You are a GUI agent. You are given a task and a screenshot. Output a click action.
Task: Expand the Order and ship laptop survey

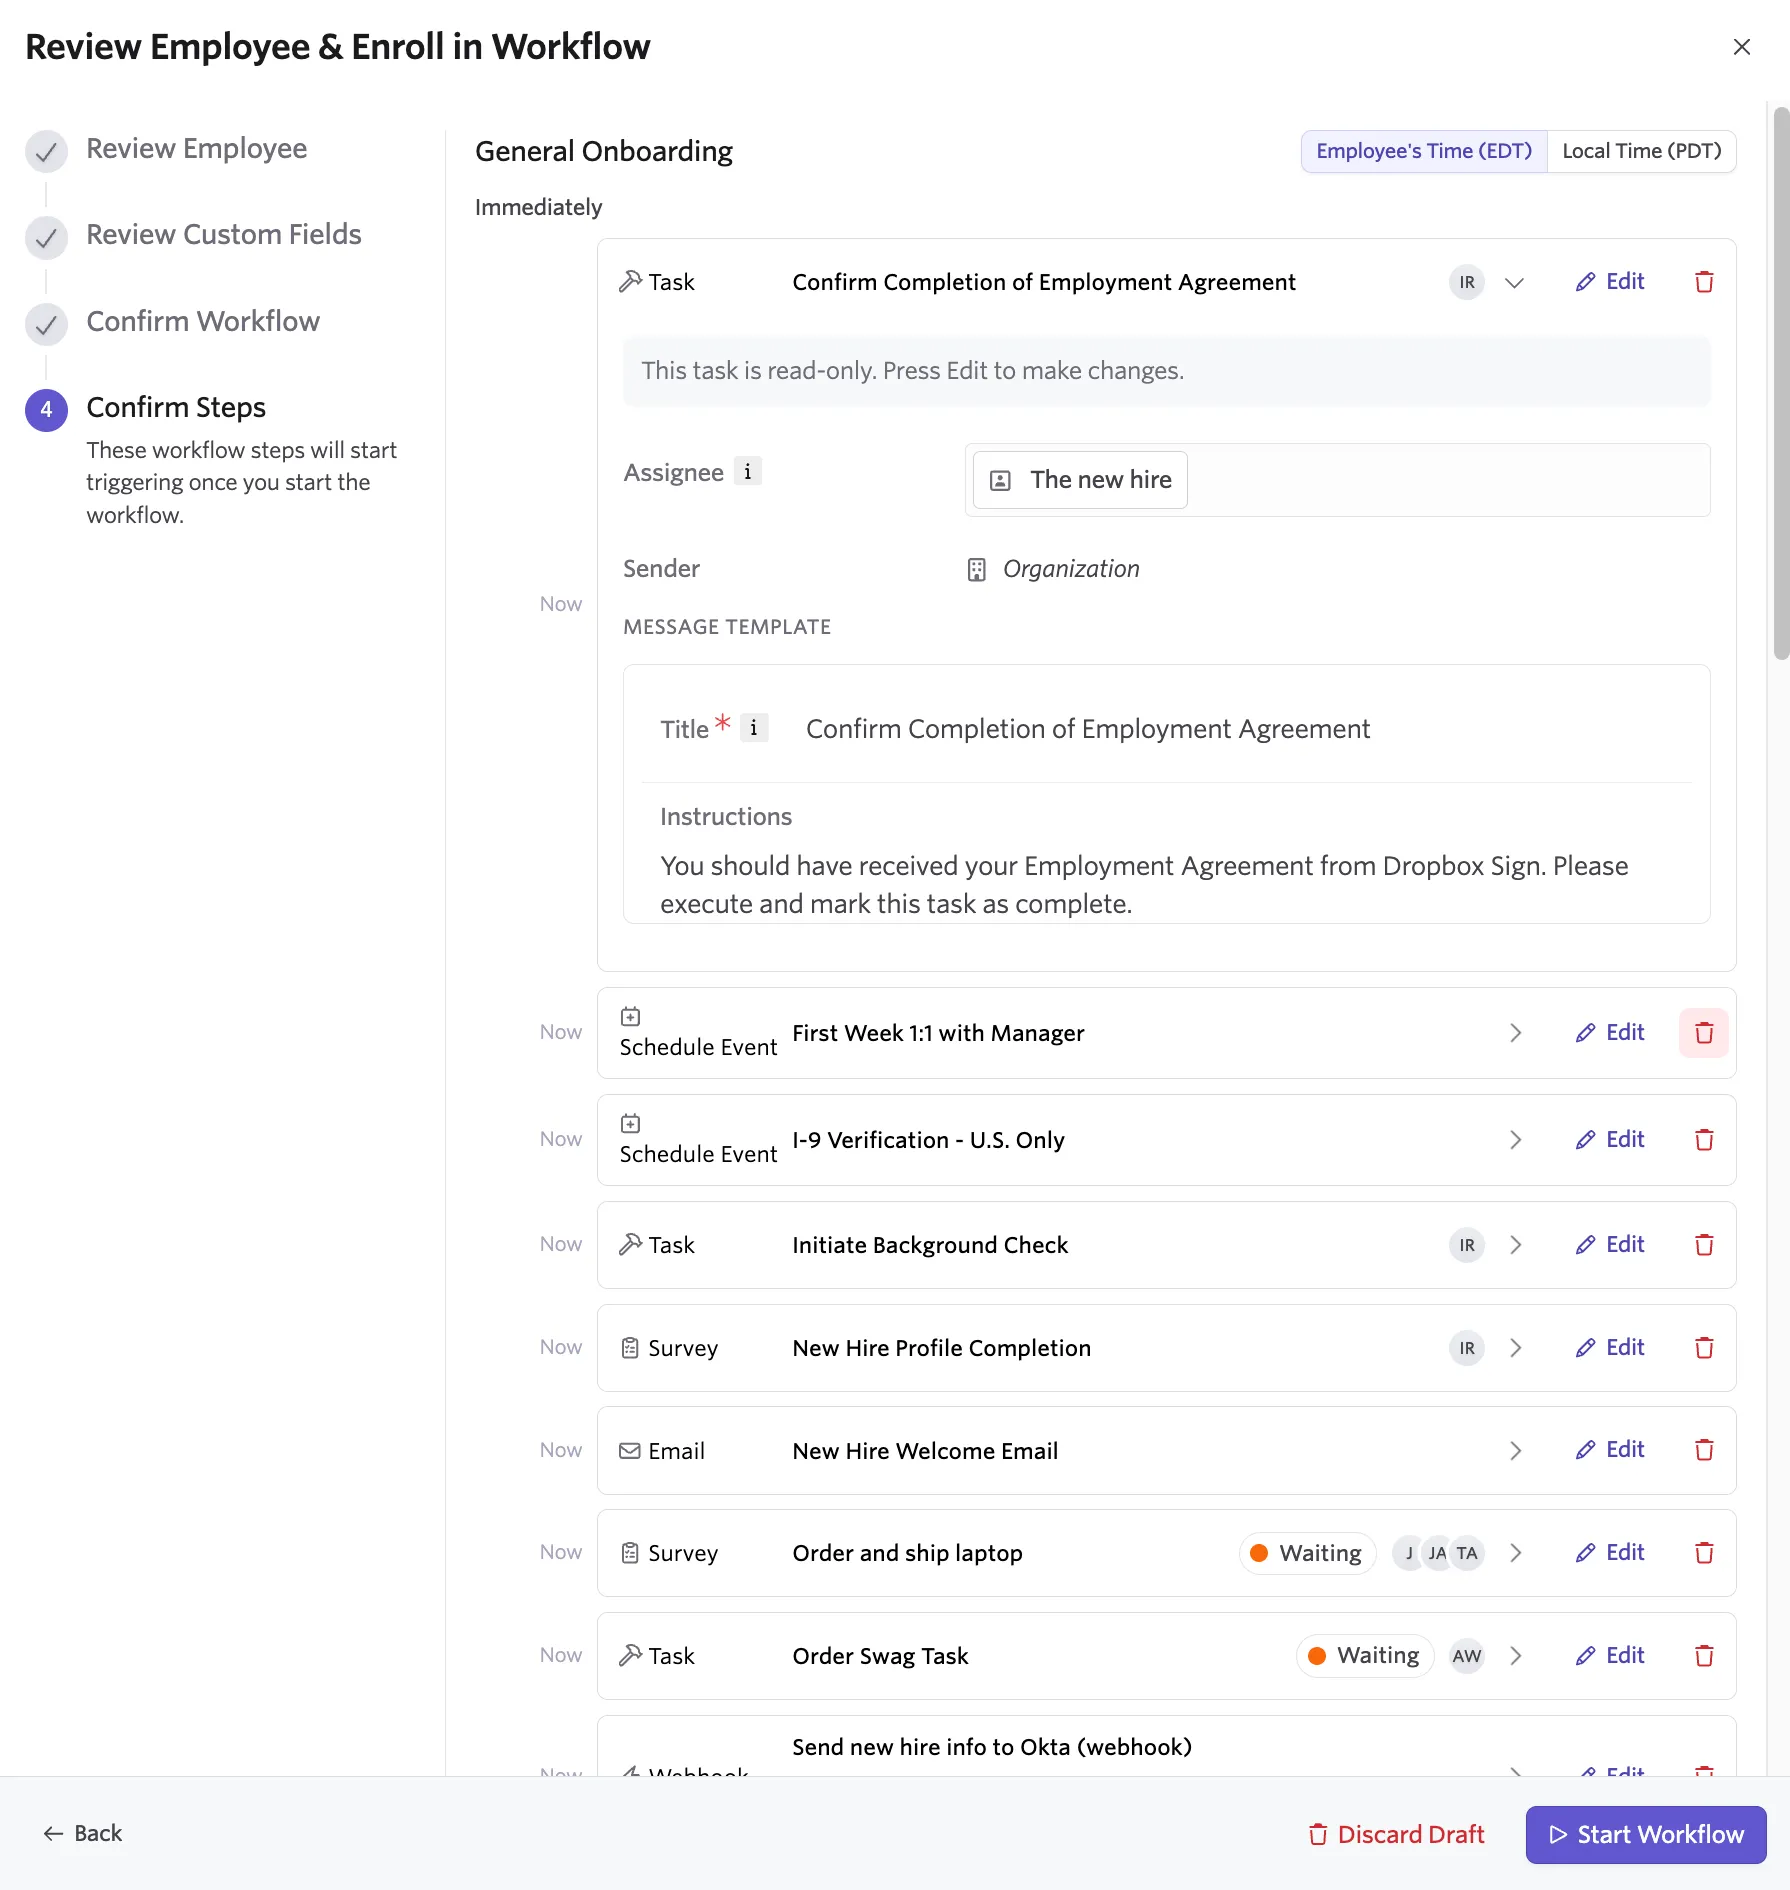1515,1553
